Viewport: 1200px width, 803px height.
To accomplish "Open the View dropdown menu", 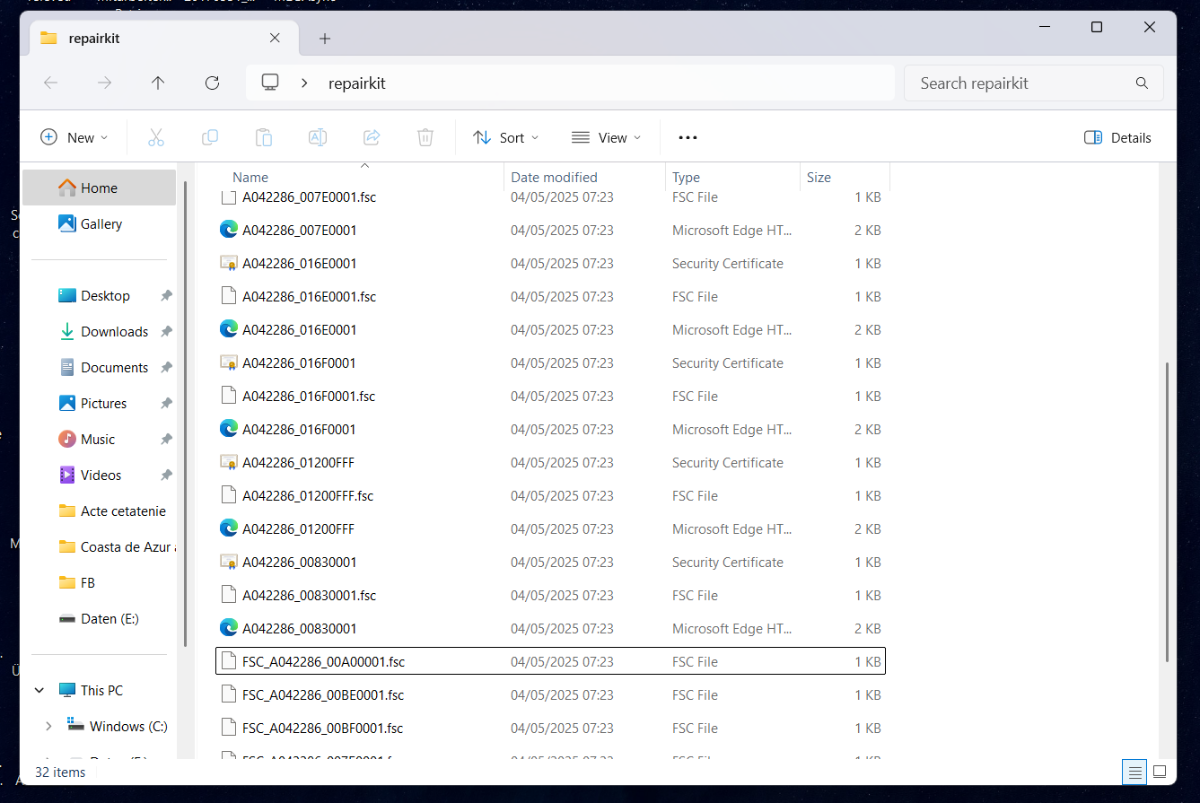I will [x=606, y=138].
